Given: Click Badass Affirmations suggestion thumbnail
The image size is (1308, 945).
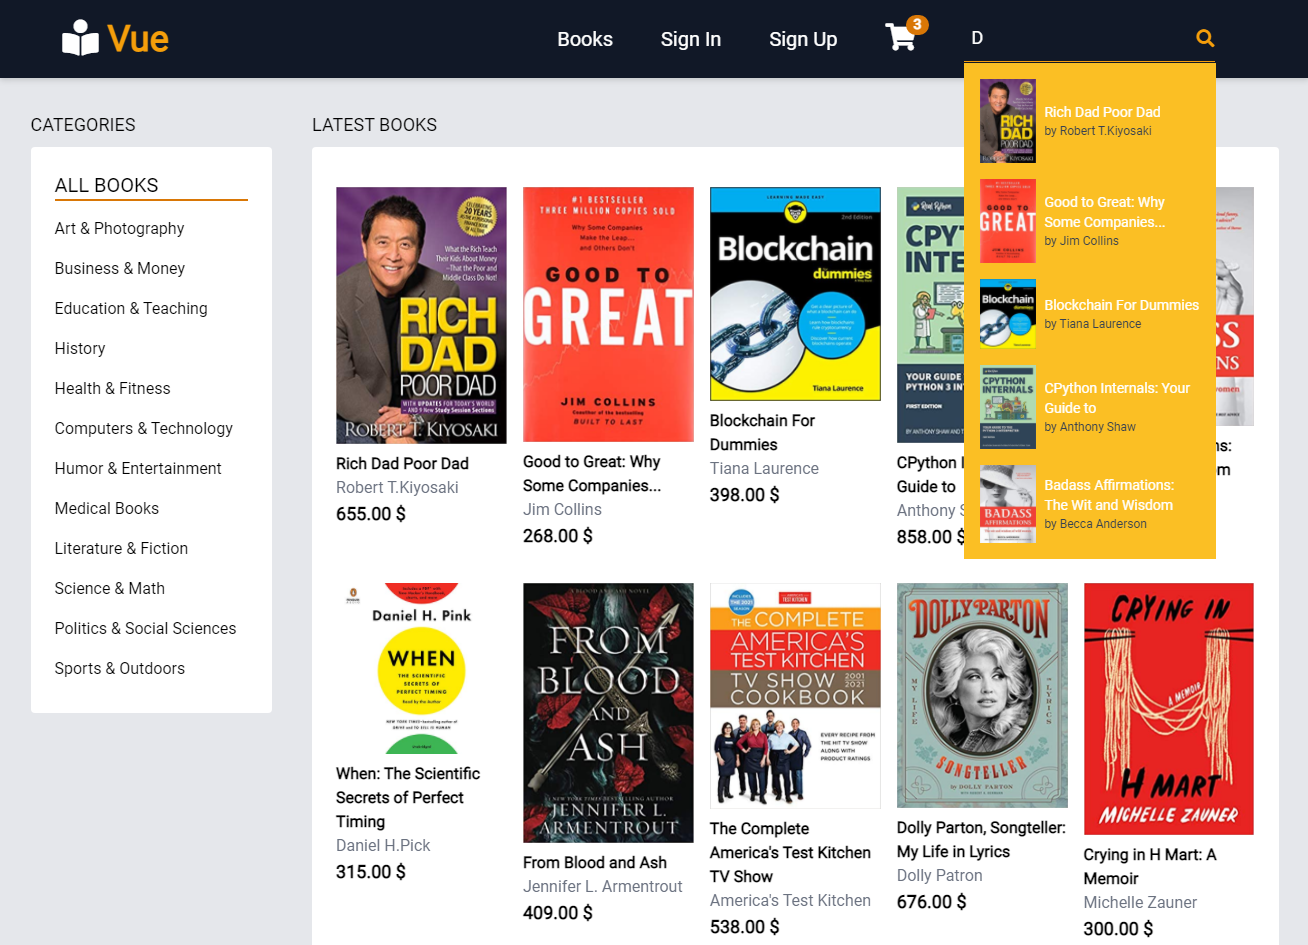Looking at the screenshot, I should coord(1008,504).
